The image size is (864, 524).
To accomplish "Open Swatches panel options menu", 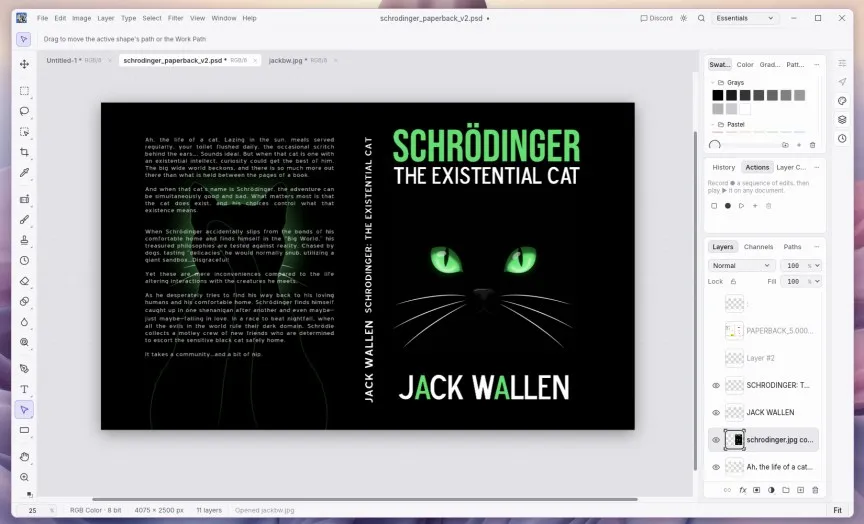I will coord(817,64).
